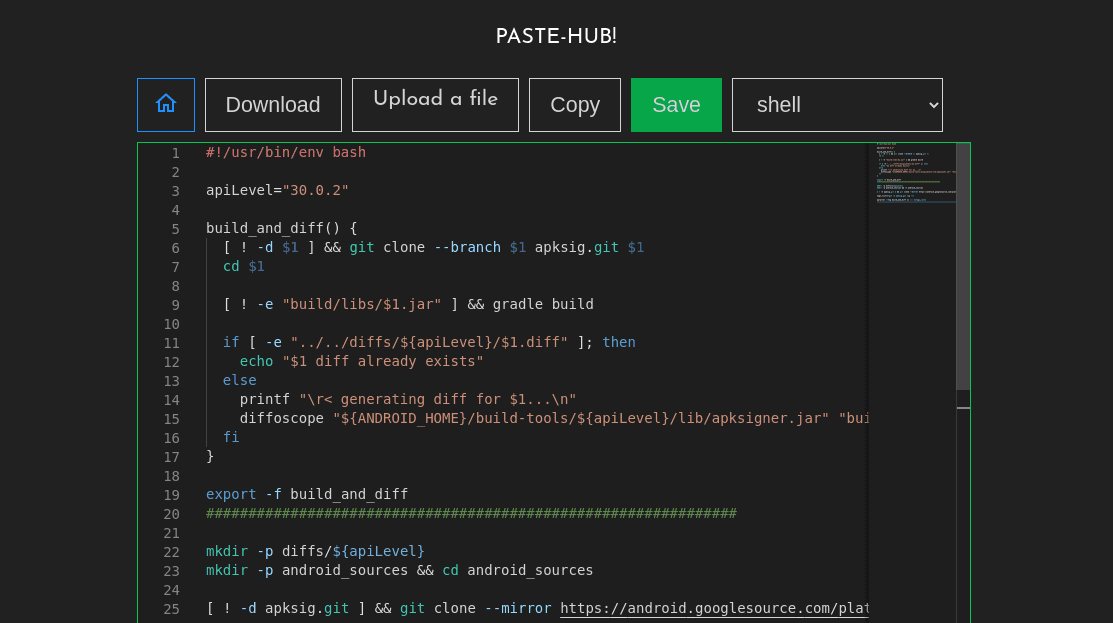The width and height of the screenshot is (1113, 623).
Task: Place cursor on the shebang line
Action: [x=286, y=153]
